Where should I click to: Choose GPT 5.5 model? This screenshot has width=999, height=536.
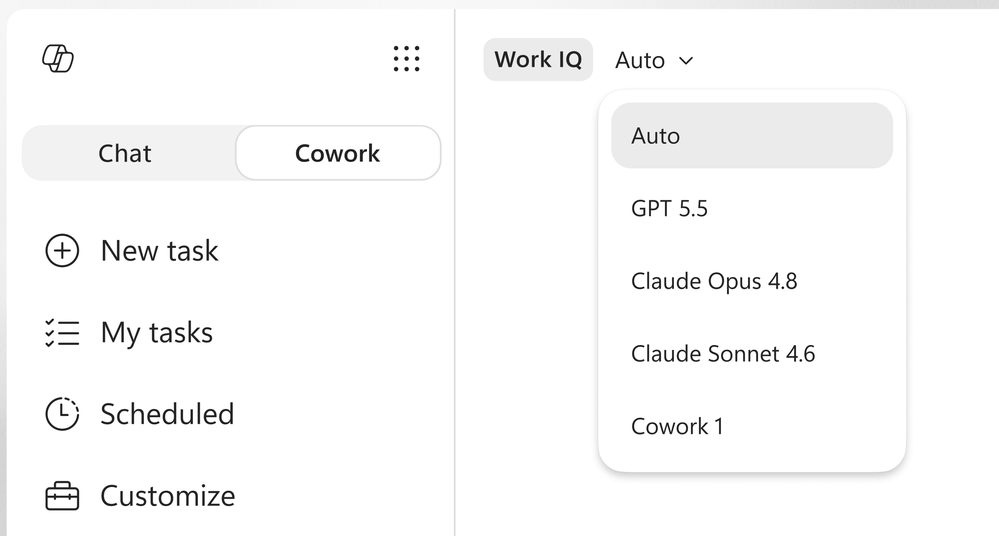click(752, 208)
